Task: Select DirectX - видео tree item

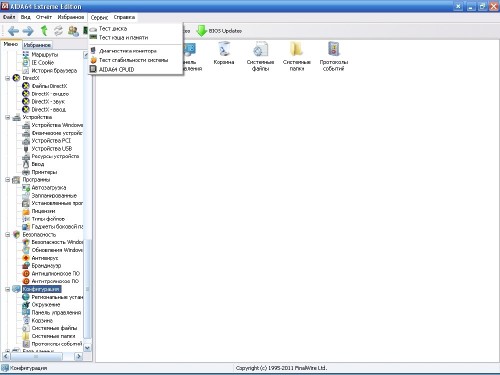Action: point(50,94)
